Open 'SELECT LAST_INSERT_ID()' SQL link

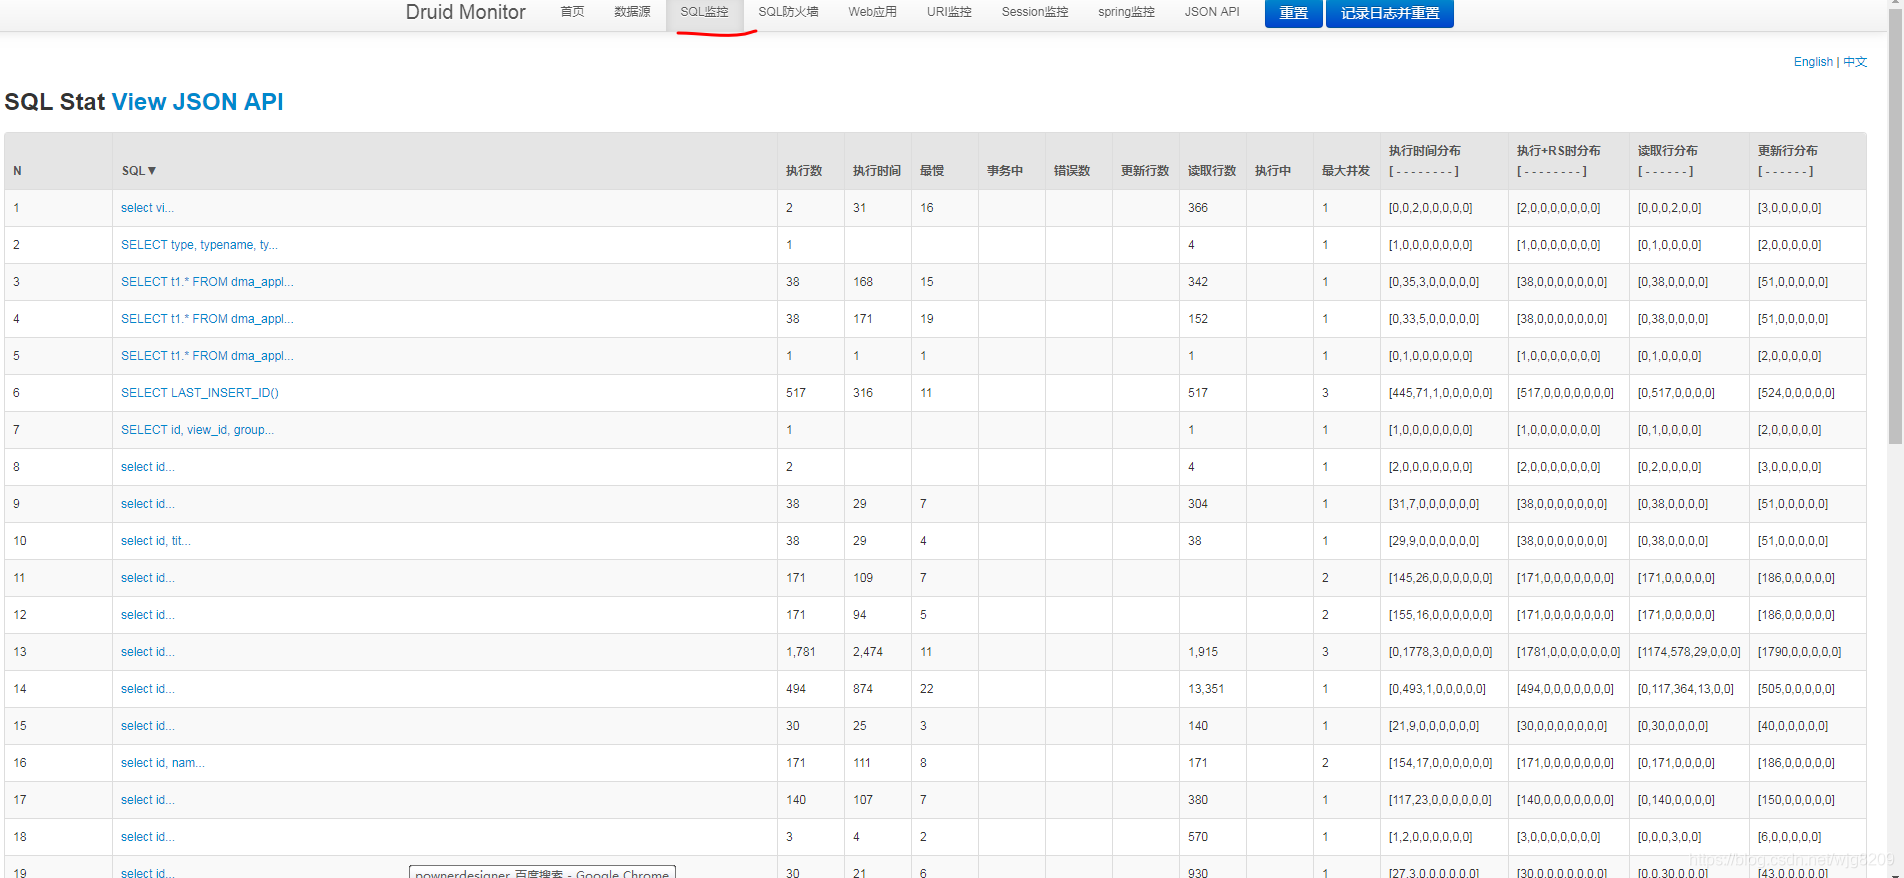(x=200, y=393)
